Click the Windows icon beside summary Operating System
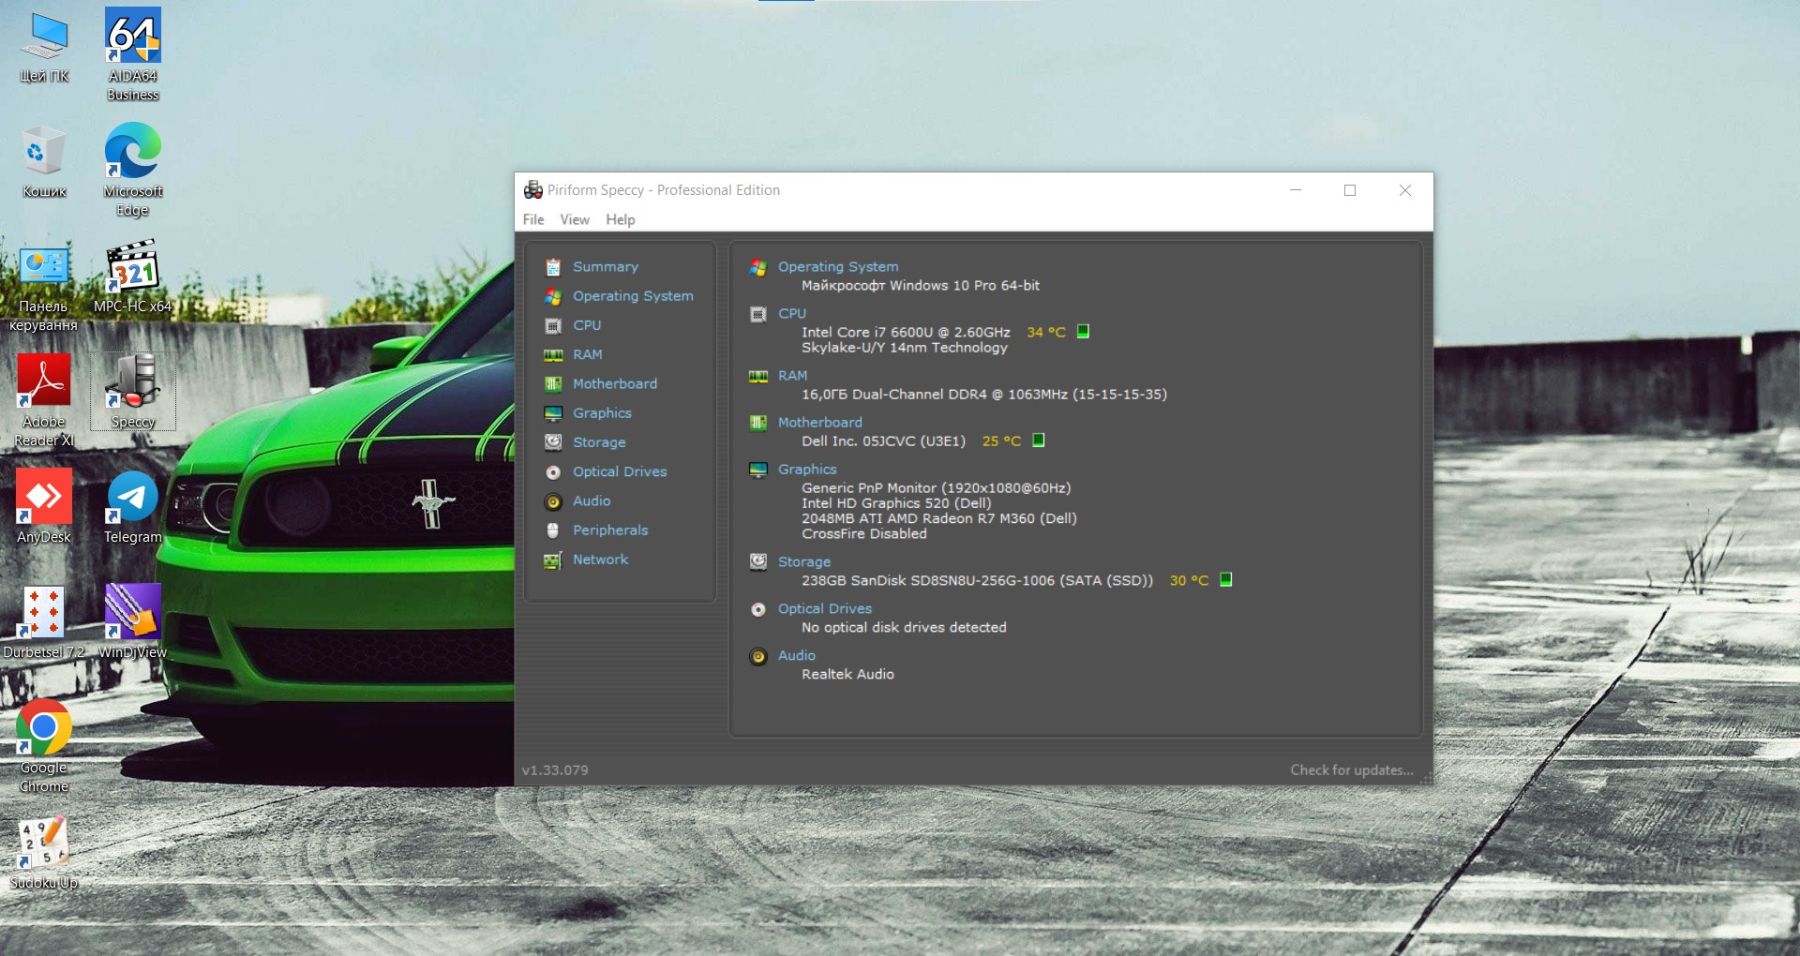This screenshot has height=956, width=1800. 758,268
